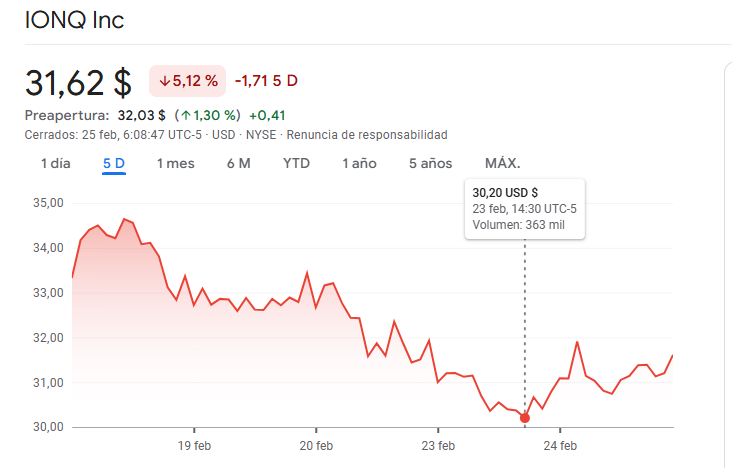Viewport: 732px width, 468px height.
Task: Click the "24 feb" date axis label
Action: 560,445
